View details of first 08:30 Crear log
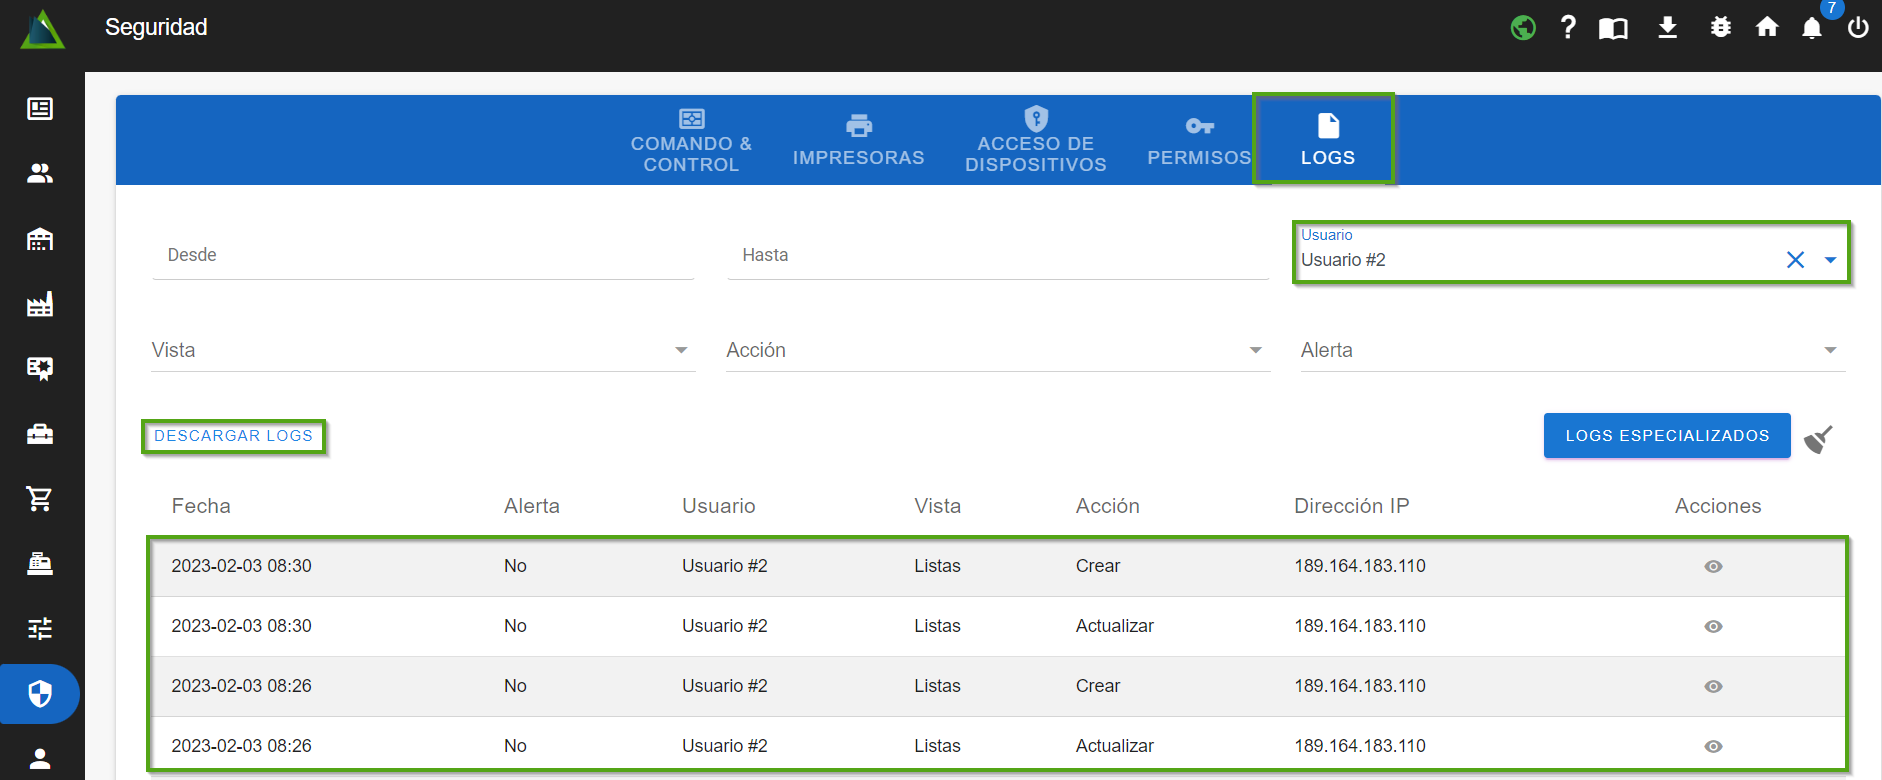The image size is (1882, 780). (1713, 567)
